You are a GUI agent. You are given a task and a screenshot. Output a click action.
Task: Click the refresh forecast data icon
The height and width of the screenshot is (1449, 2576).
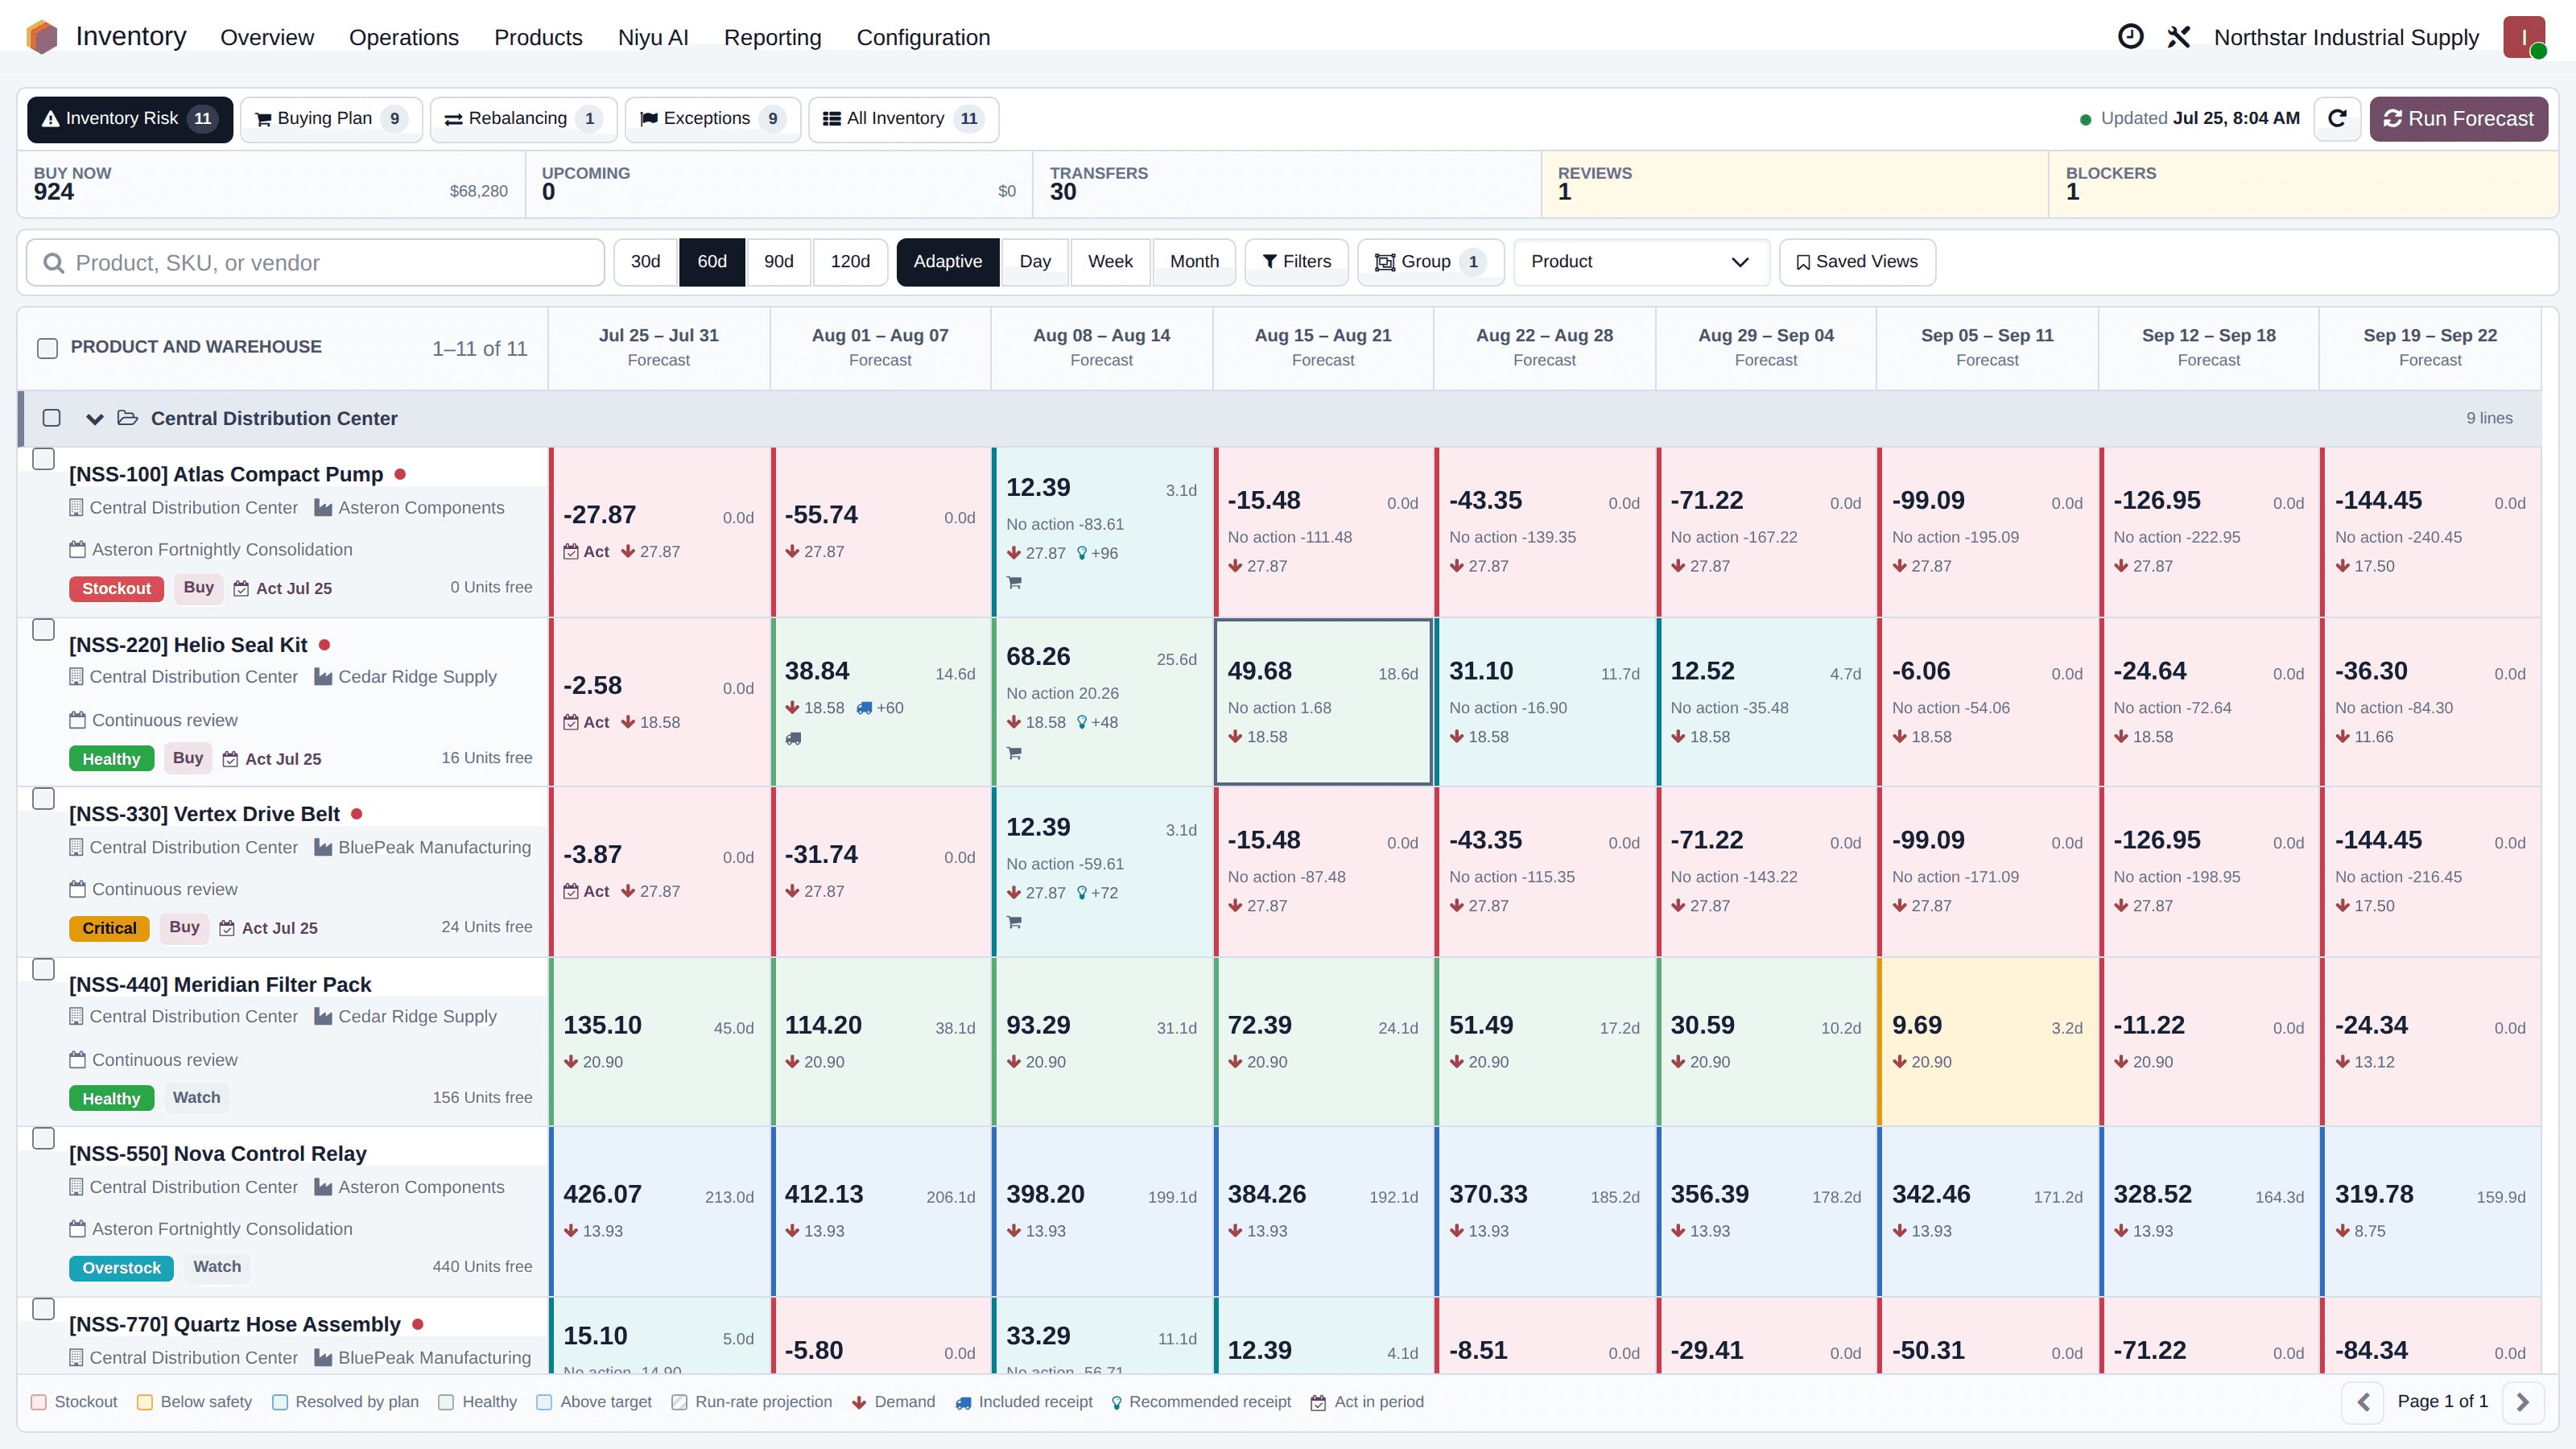pos(2337,118)
